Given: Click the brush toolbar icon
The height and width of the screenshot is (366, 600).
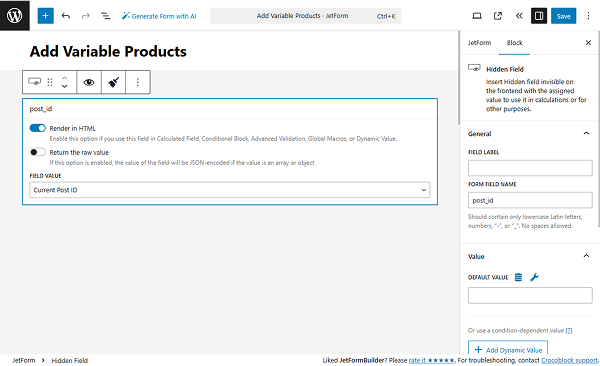Looking at the screenshot, I should [x=113, y=82].
